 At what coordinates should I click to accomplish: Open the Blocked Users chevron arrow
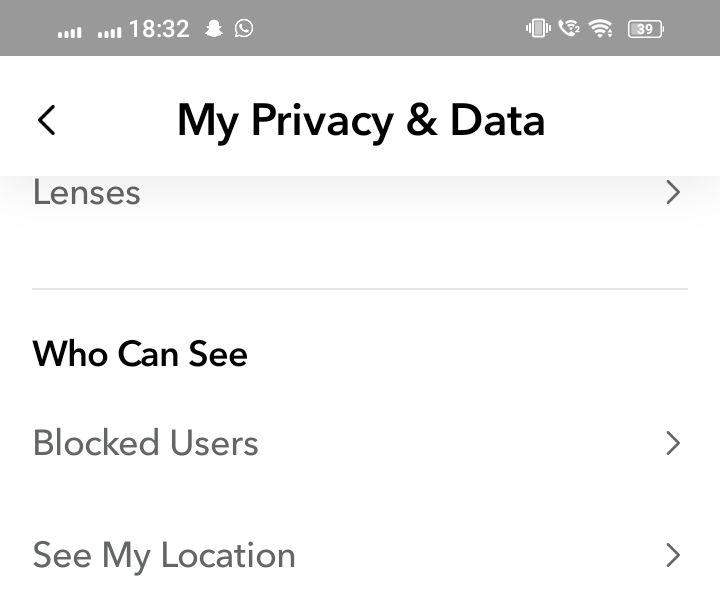673,443
